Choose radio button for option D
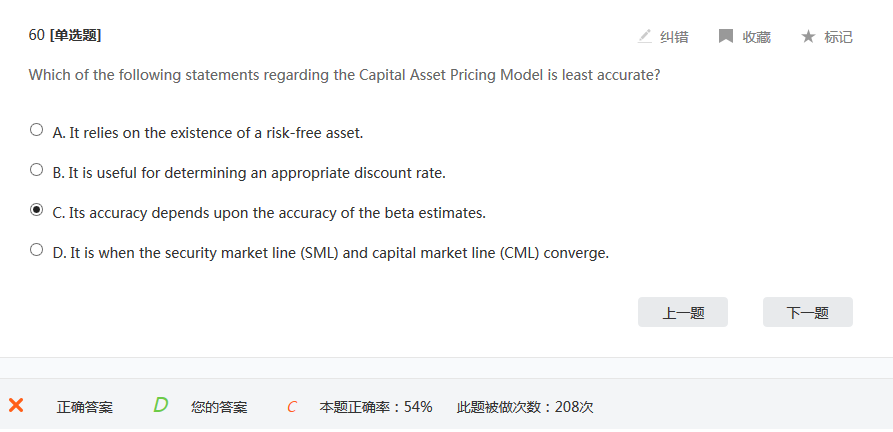This screenshot has width=893, height=432. coord(37,250)
